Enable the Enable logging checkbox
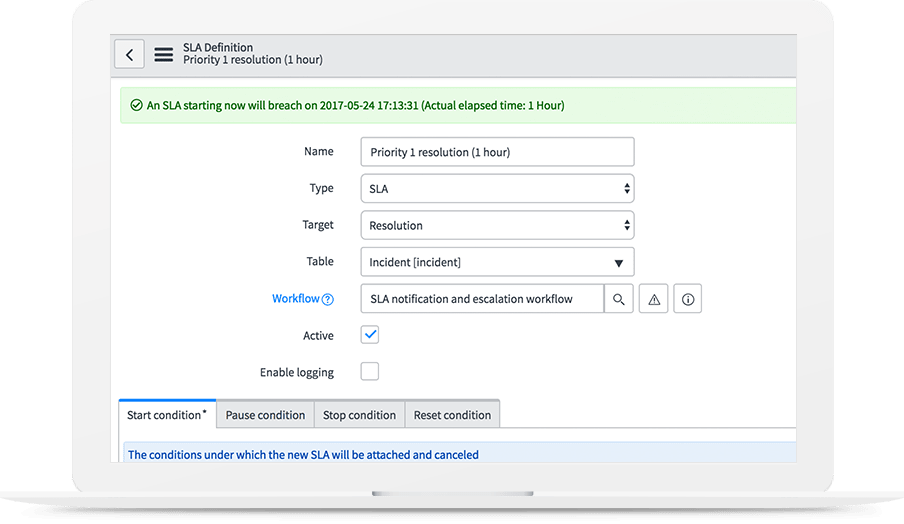Viewport: 904px width, 524px height. tap(370, 372)
